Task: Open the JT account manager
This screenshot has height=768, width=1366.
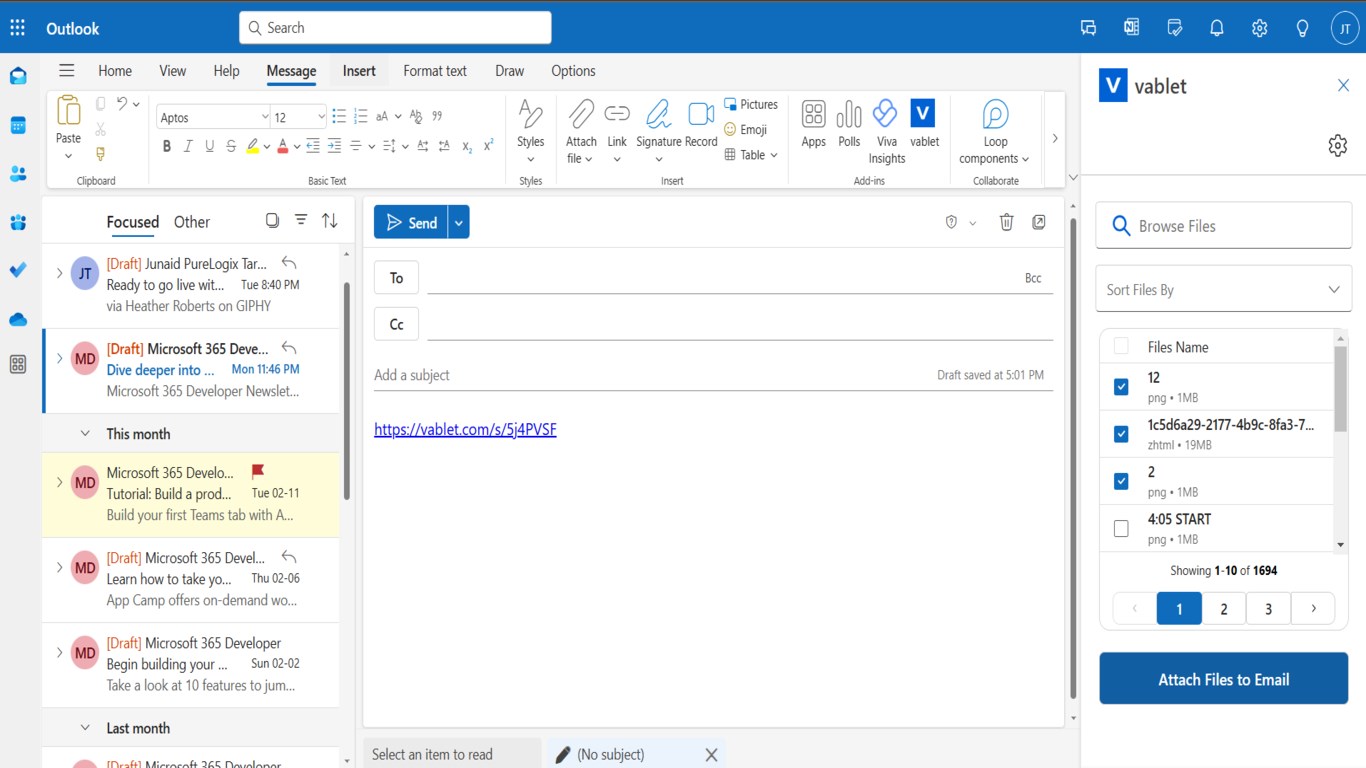Action: (x=1346, y=28)
